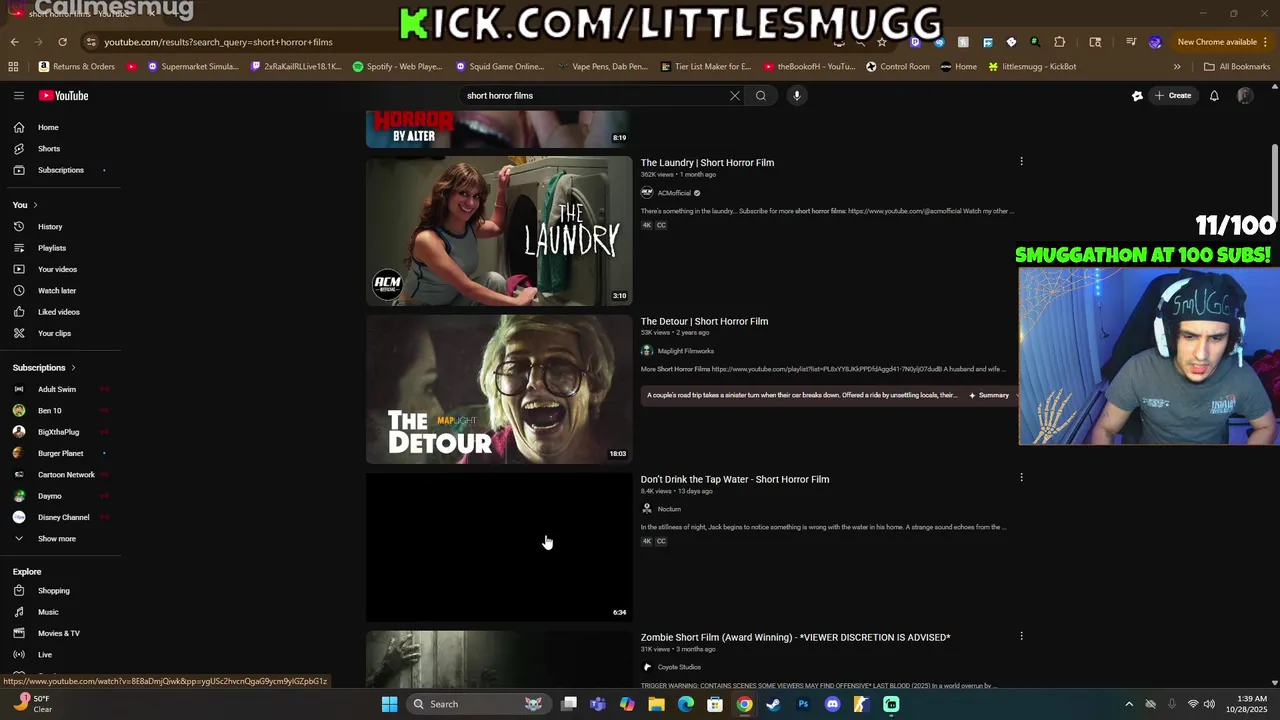Open the All Bookmarks folder
This screenshot has height=720, width=1280.
point(1237,67)
